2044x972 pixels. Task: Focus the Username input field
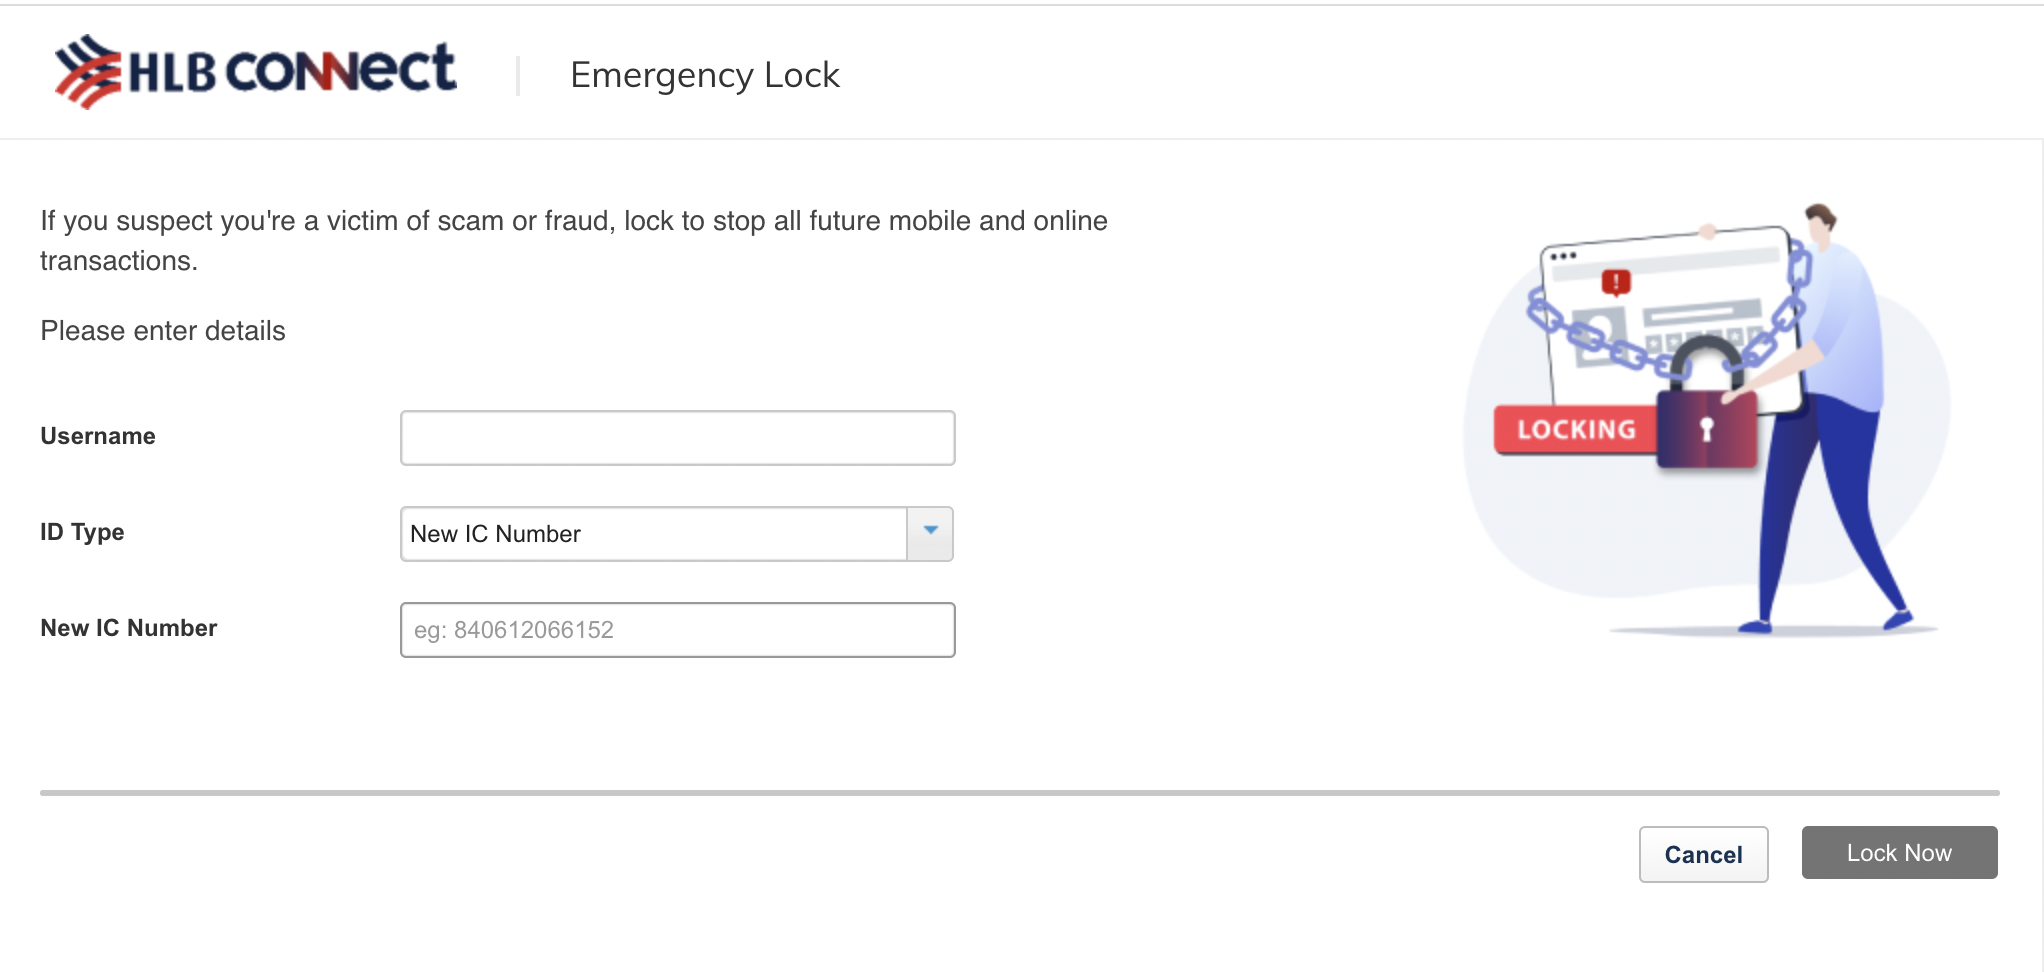coord(677,437)
